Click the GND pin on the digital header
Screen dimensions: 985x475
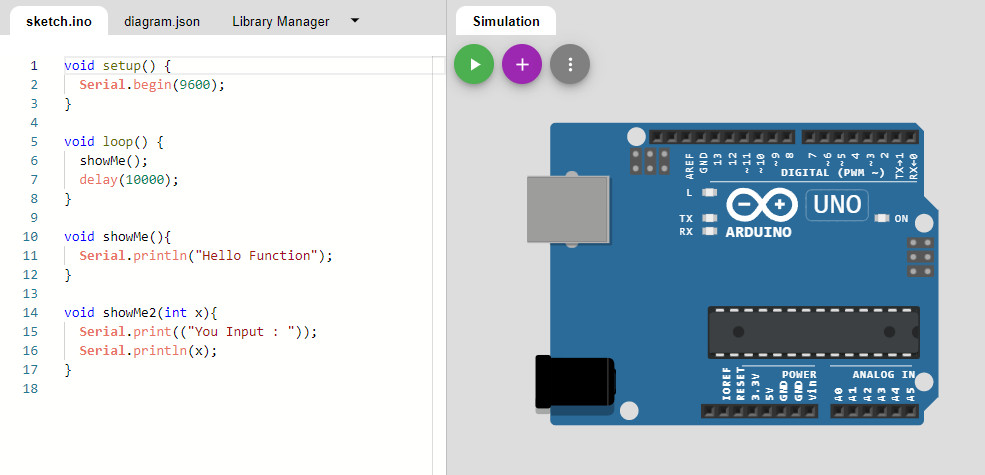(702, 137)
